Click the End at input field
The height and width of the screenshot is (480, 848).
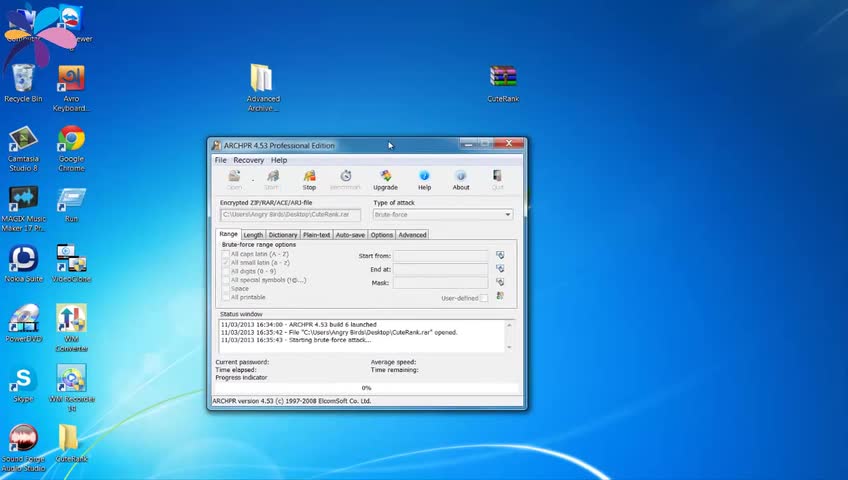click(441, 269)
